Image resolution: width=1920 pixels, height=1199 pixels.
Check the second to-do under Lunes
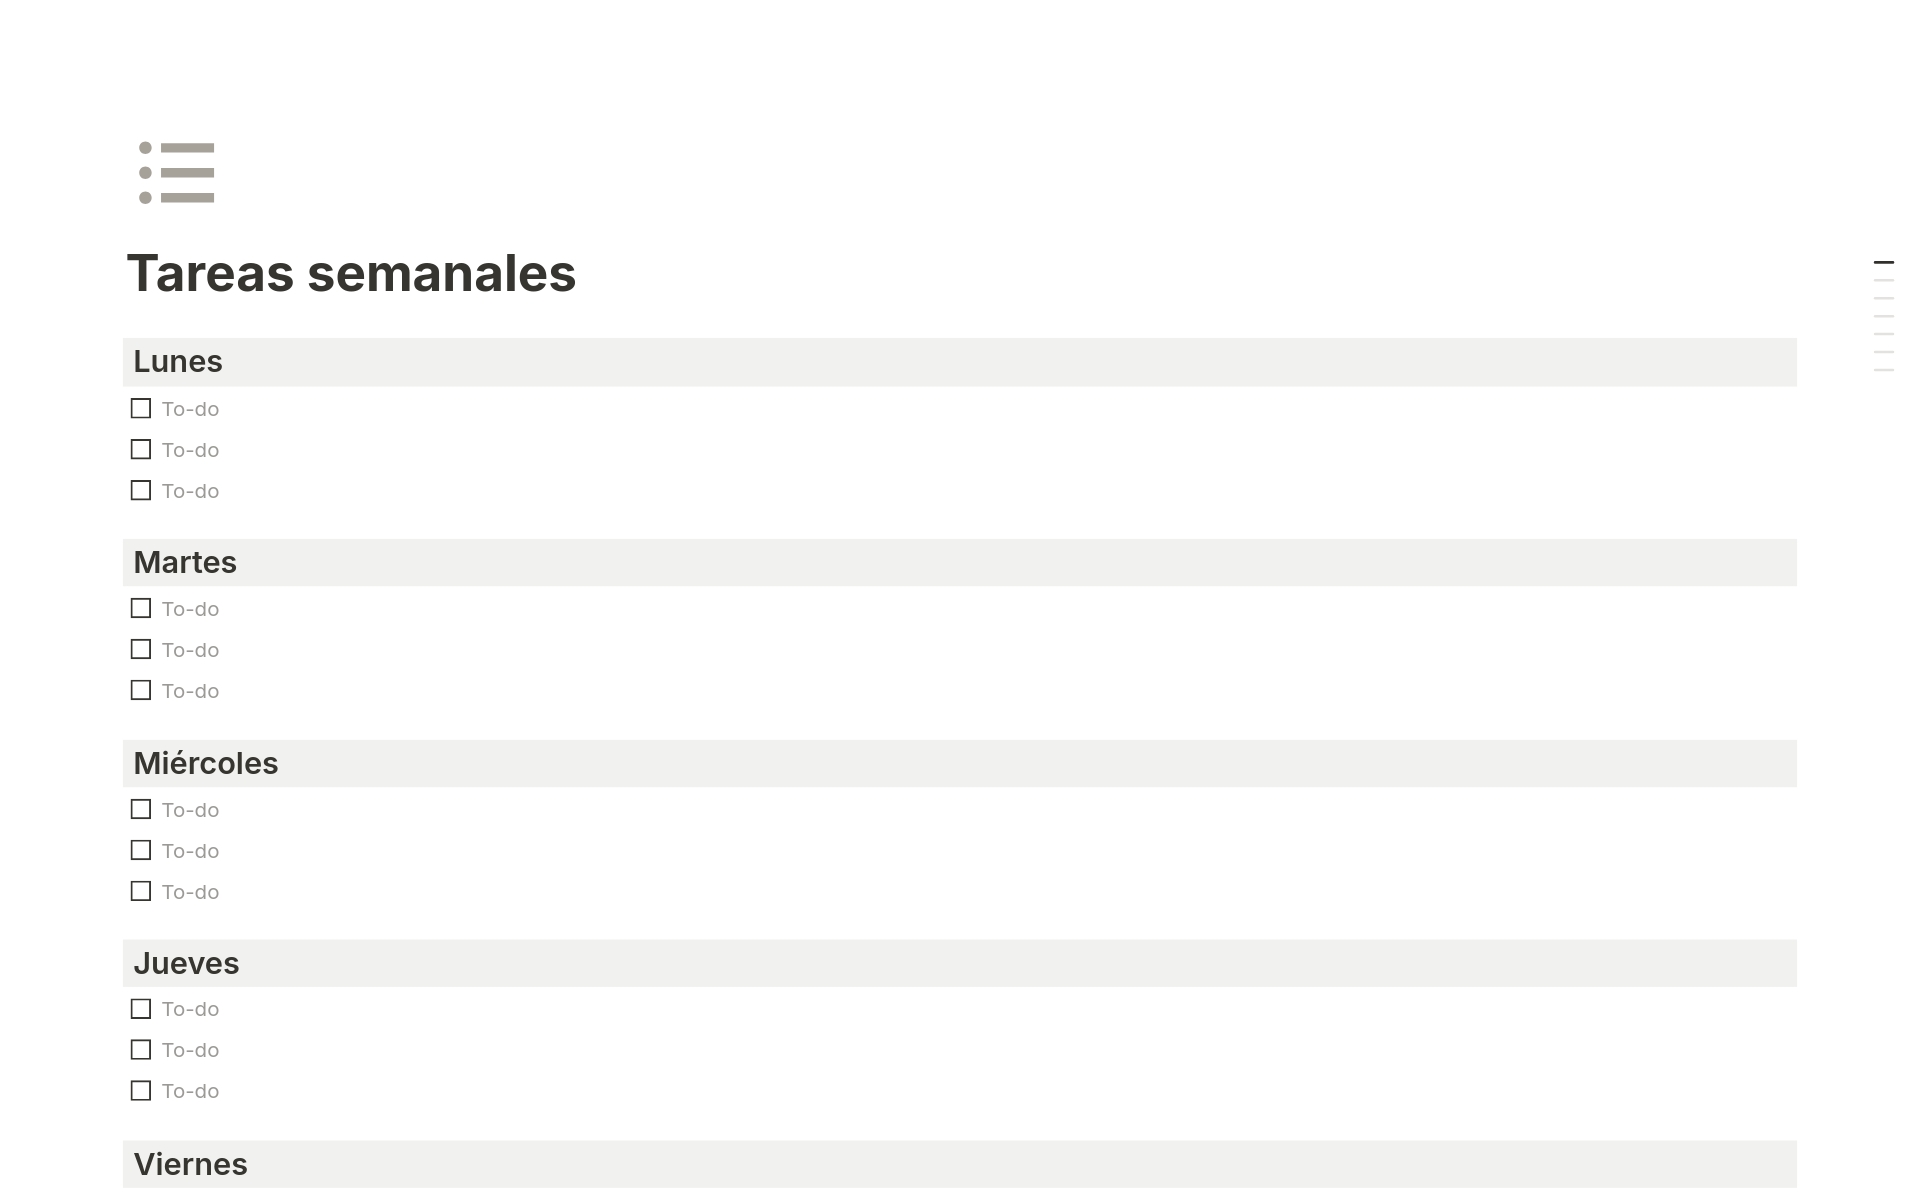click(140, 449)
